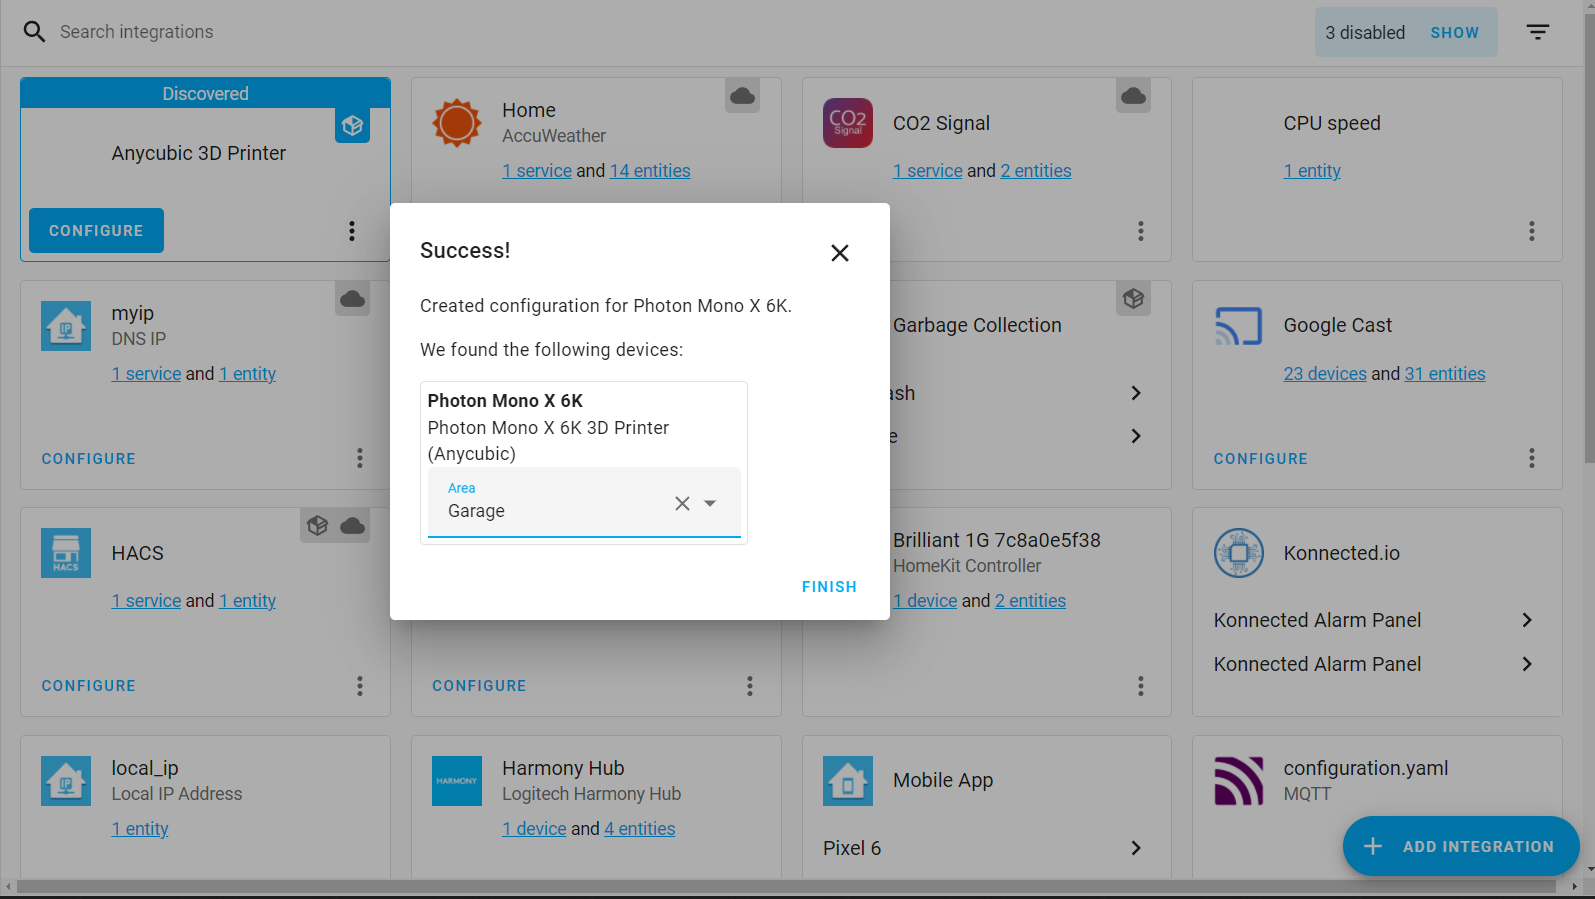This screenshot has width=1595, height=899.
Task: Click the Google Cast logo
Action: (x=1239, y=326)
